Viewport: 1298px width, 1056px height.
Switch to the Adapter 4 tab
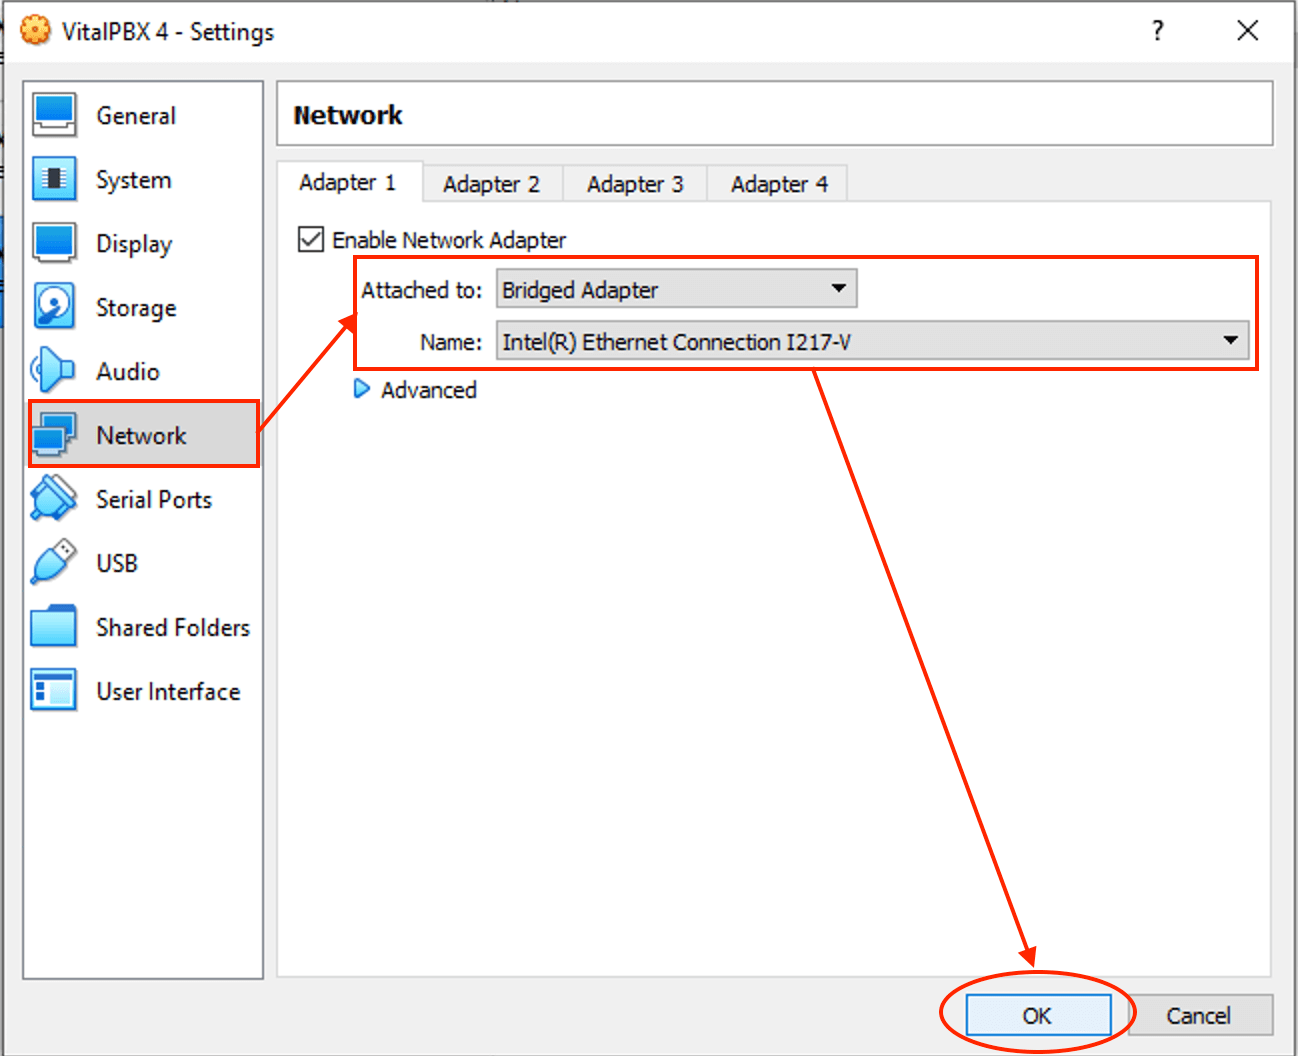[778, 183]
